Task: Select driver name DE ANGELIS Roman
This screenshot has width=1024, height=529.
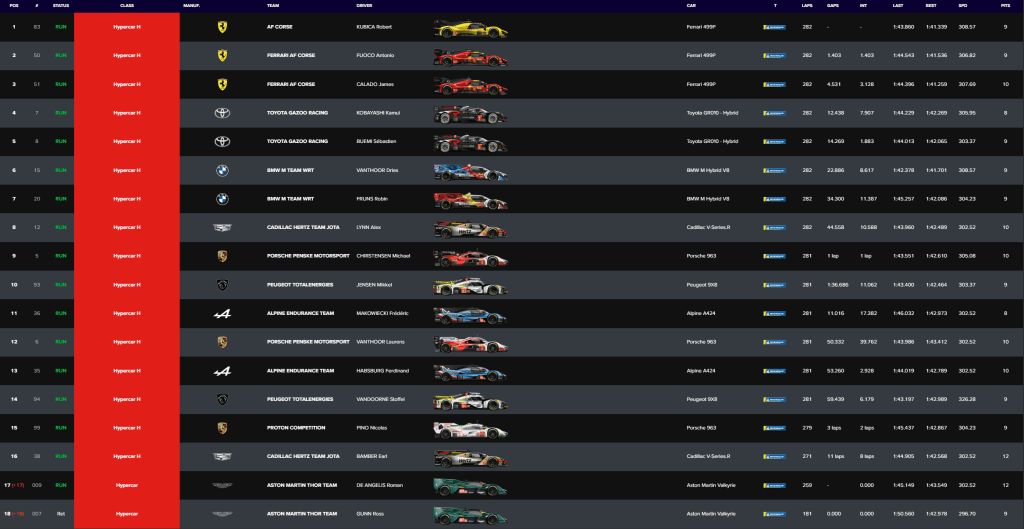Action: coord(379,485)
